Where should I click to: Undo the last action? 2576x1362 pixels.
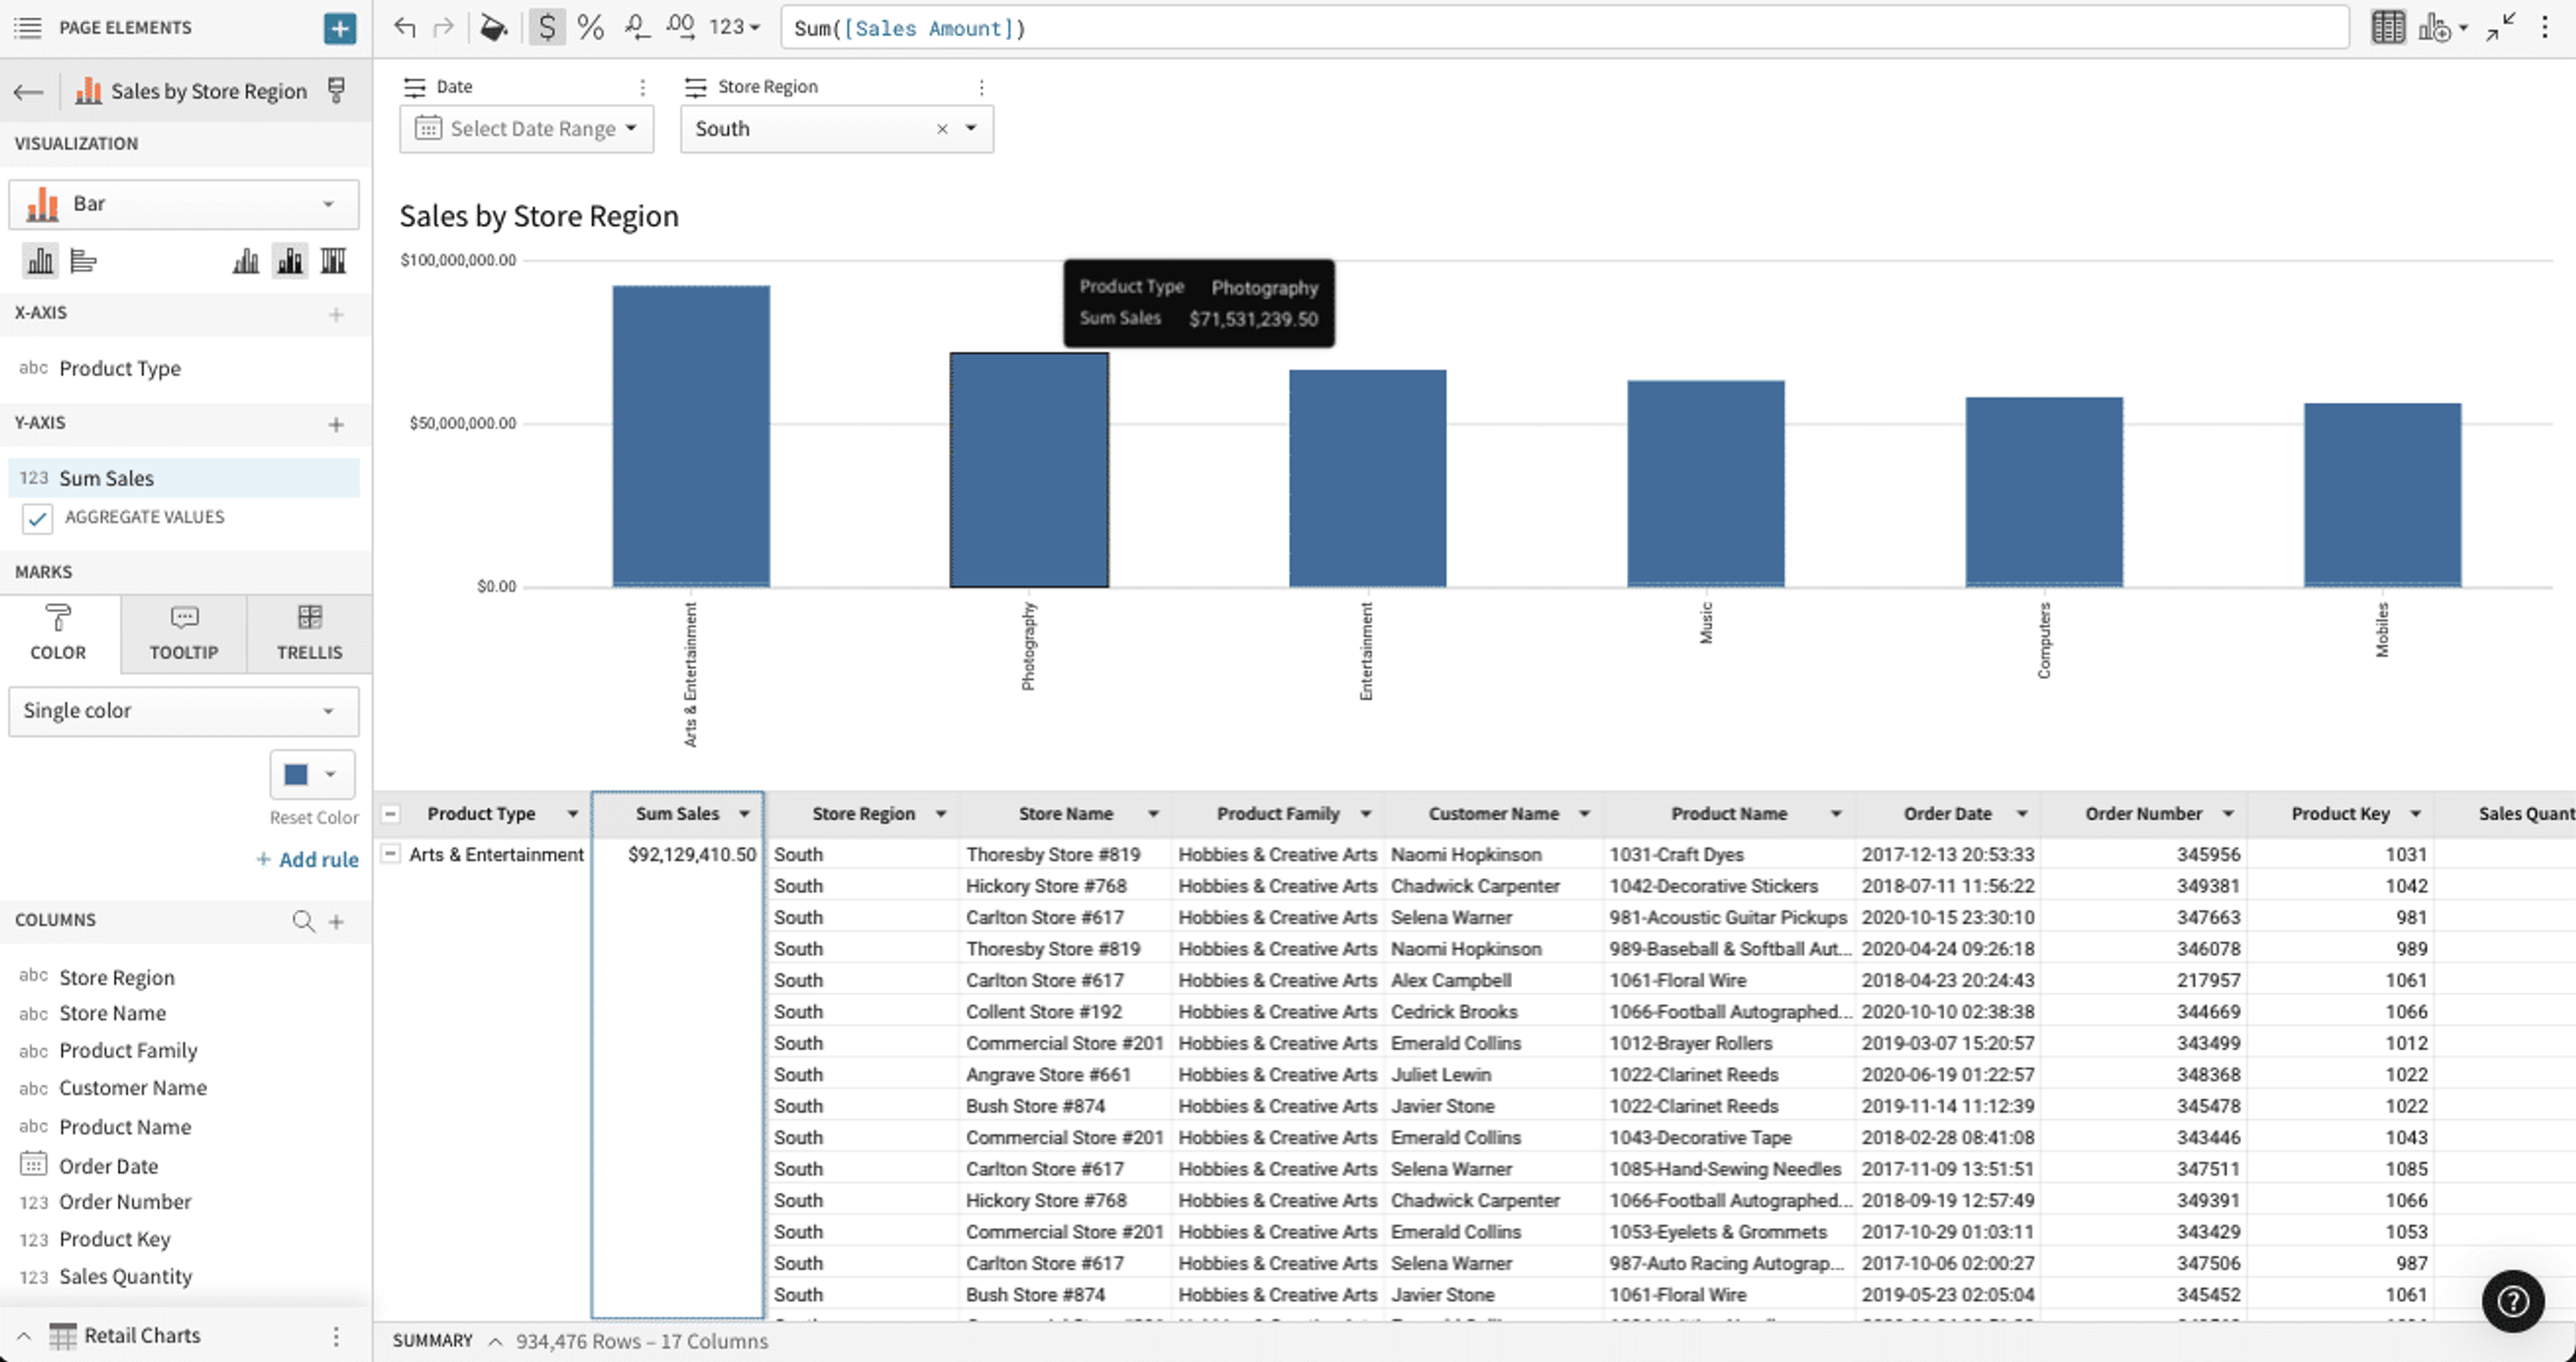click(x=404, y=27)
